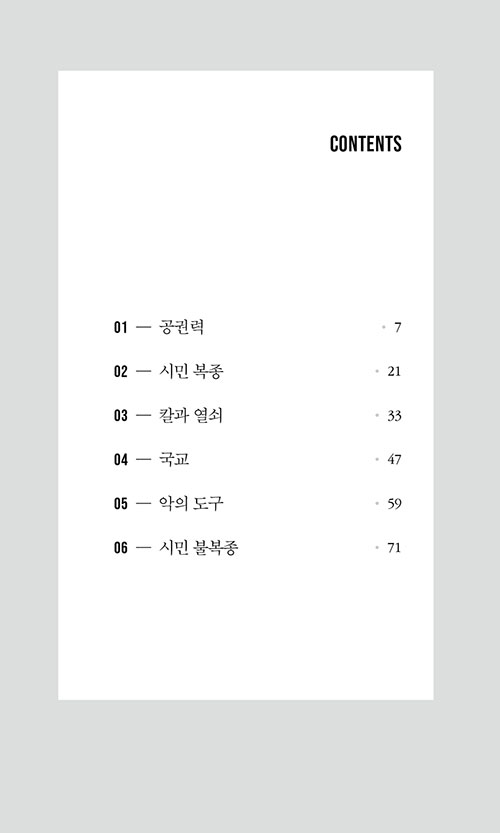
Task: Click page number 21
Action: [394, 371]
